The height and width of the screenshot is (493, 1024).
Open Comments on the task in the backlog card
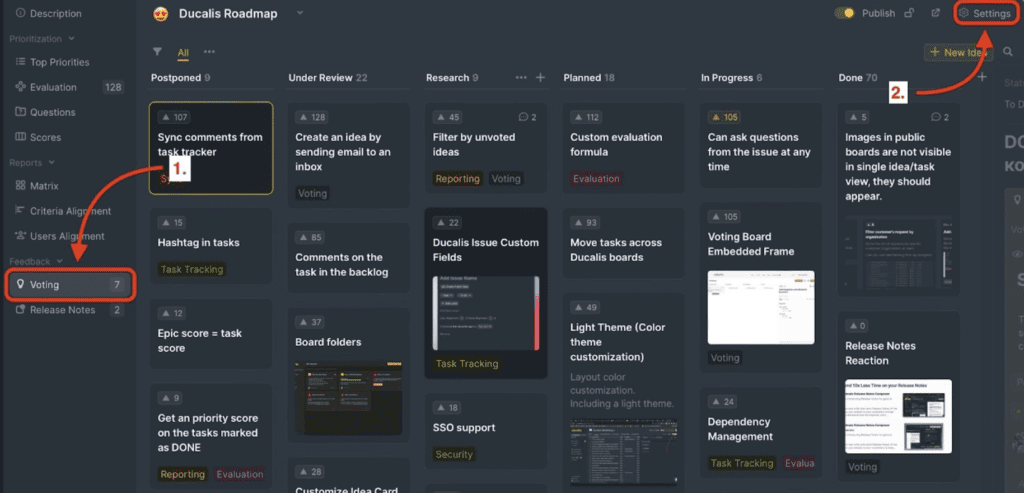pos(349,258)
